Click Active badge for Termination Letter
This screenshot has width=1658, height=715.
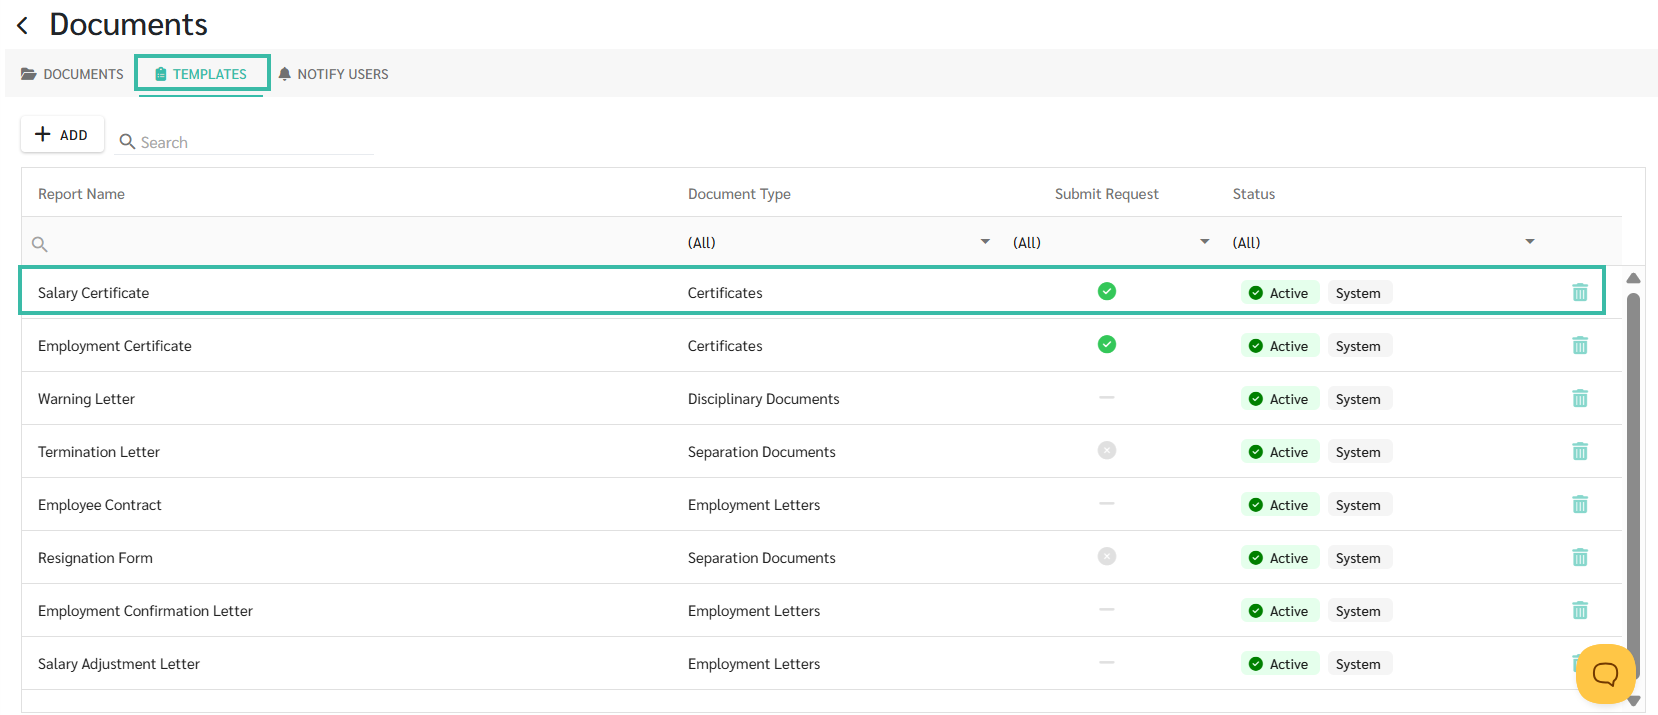[x=1280, y=452]
